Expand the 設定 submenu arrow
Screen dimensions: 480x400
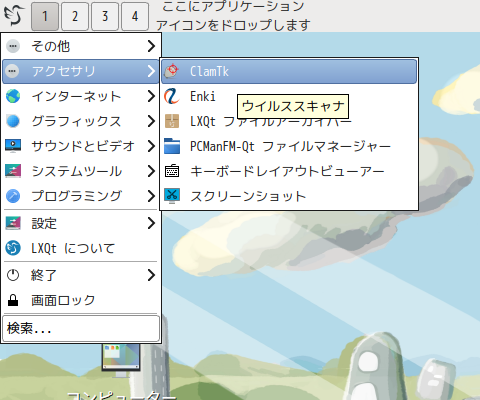click(x=151, y=223)
